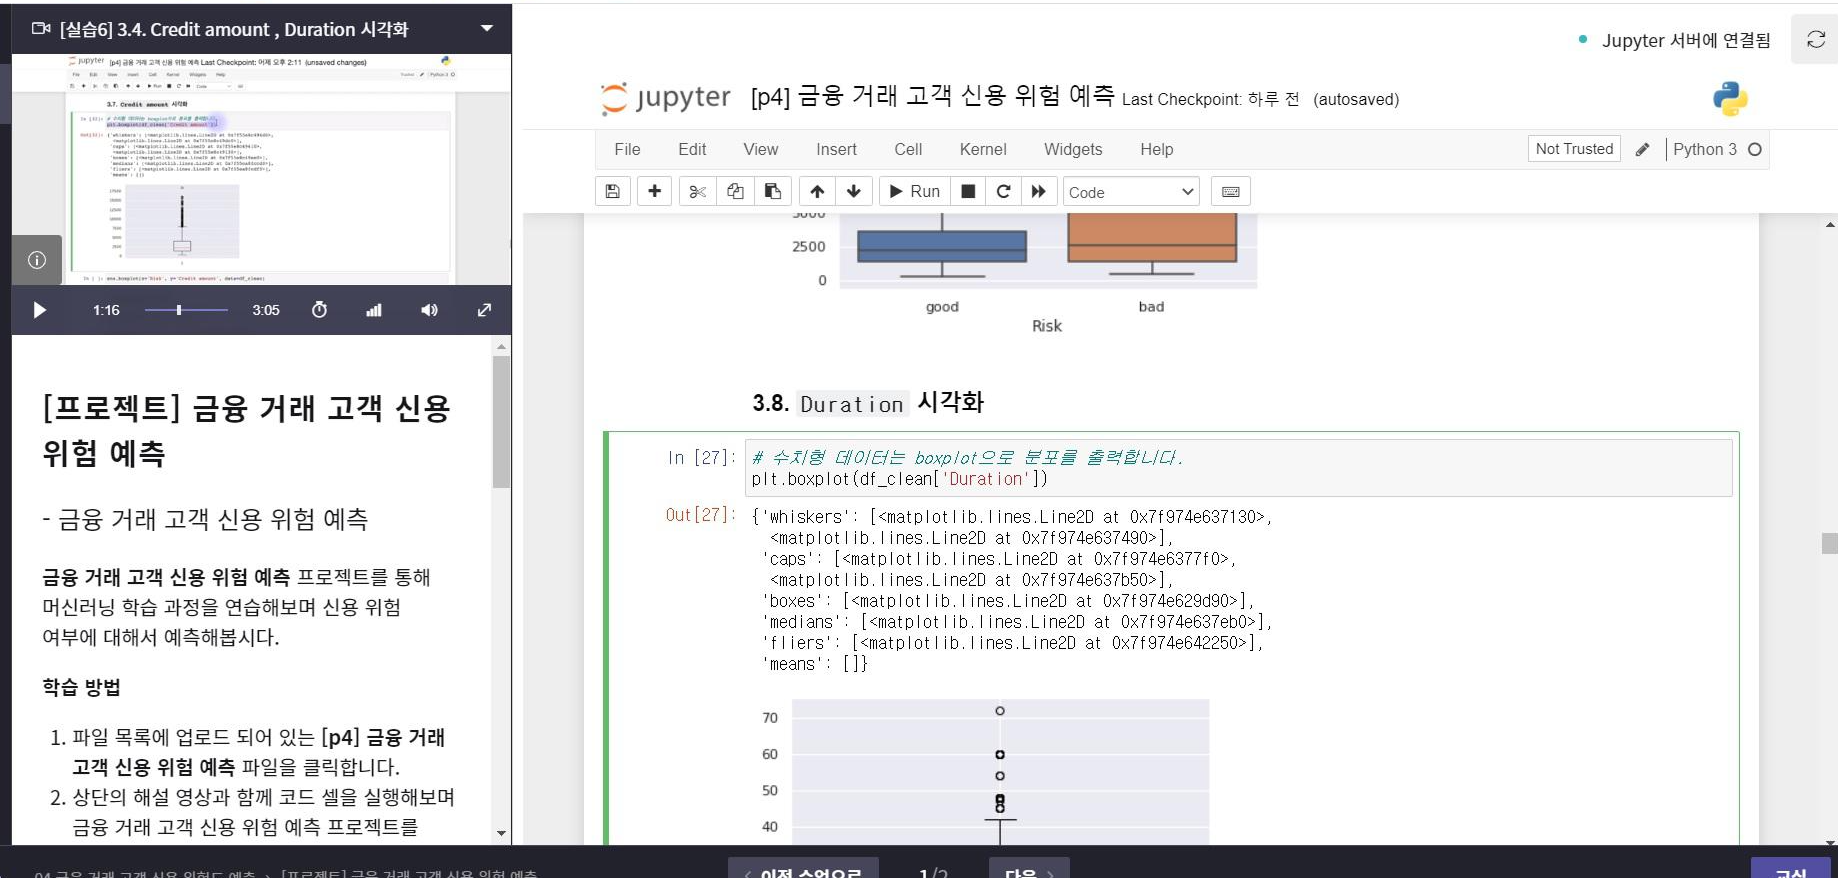Go to previous lesson 이전 수업으로
The width and height of the screenshot is (1838, 878).
(803, 870)
